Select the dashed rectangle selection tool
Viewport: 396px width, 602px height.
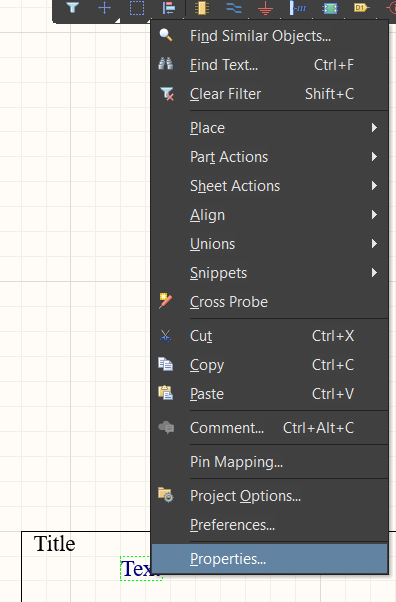137,8
